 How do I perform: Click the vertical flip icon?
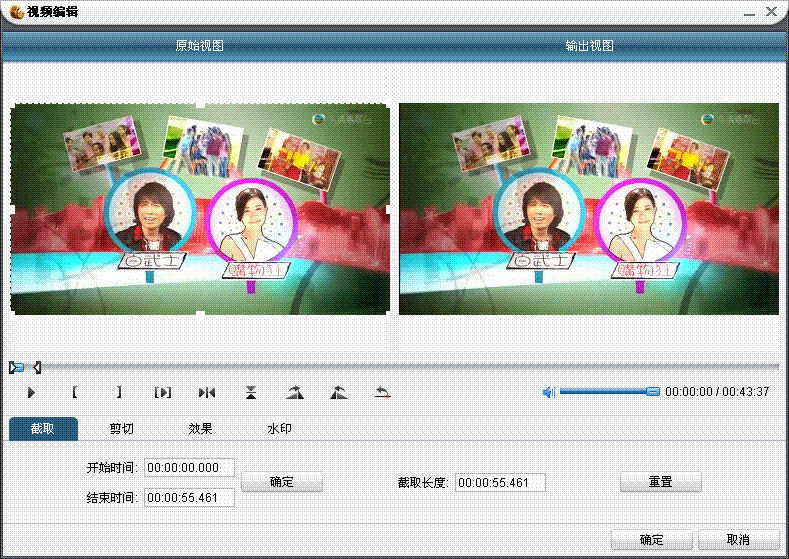tap(251, 392)
